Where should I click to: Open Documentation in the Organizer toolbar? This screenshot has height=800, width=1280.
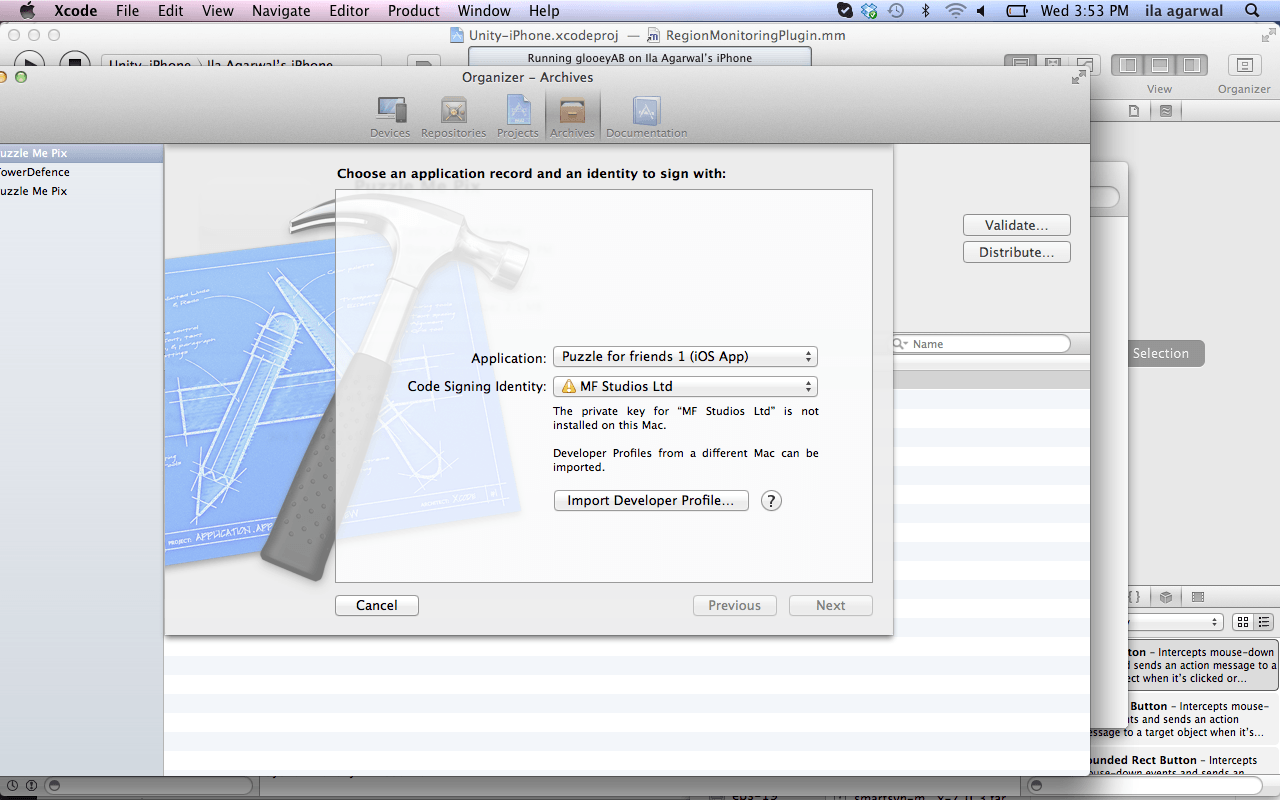646,117
